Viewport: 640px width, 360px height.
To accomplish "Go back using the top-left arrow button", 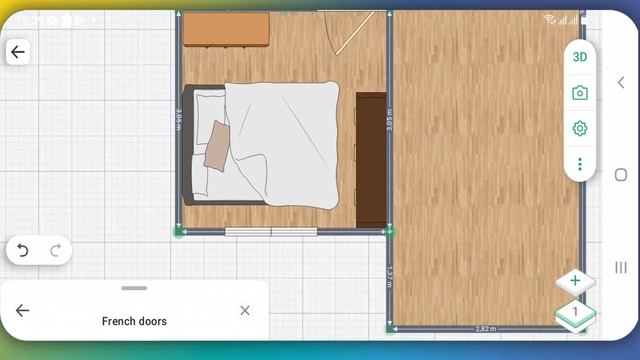I will (18, 52).
